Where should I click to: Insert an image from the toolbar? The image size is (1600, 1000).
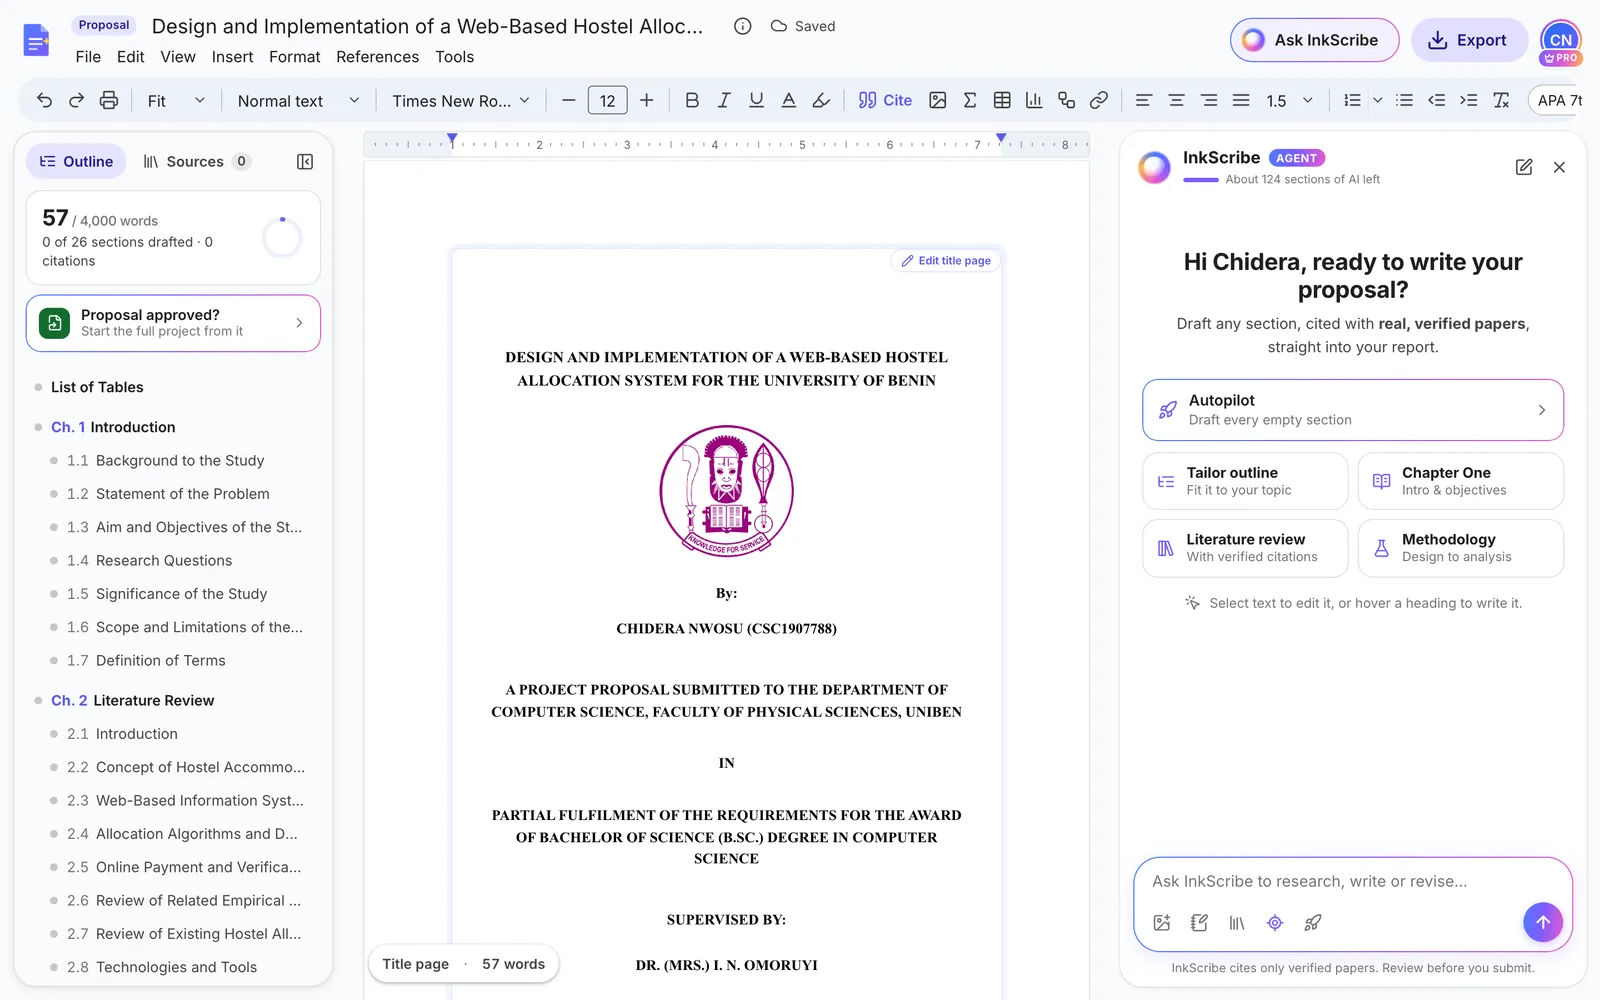point(937,100)
